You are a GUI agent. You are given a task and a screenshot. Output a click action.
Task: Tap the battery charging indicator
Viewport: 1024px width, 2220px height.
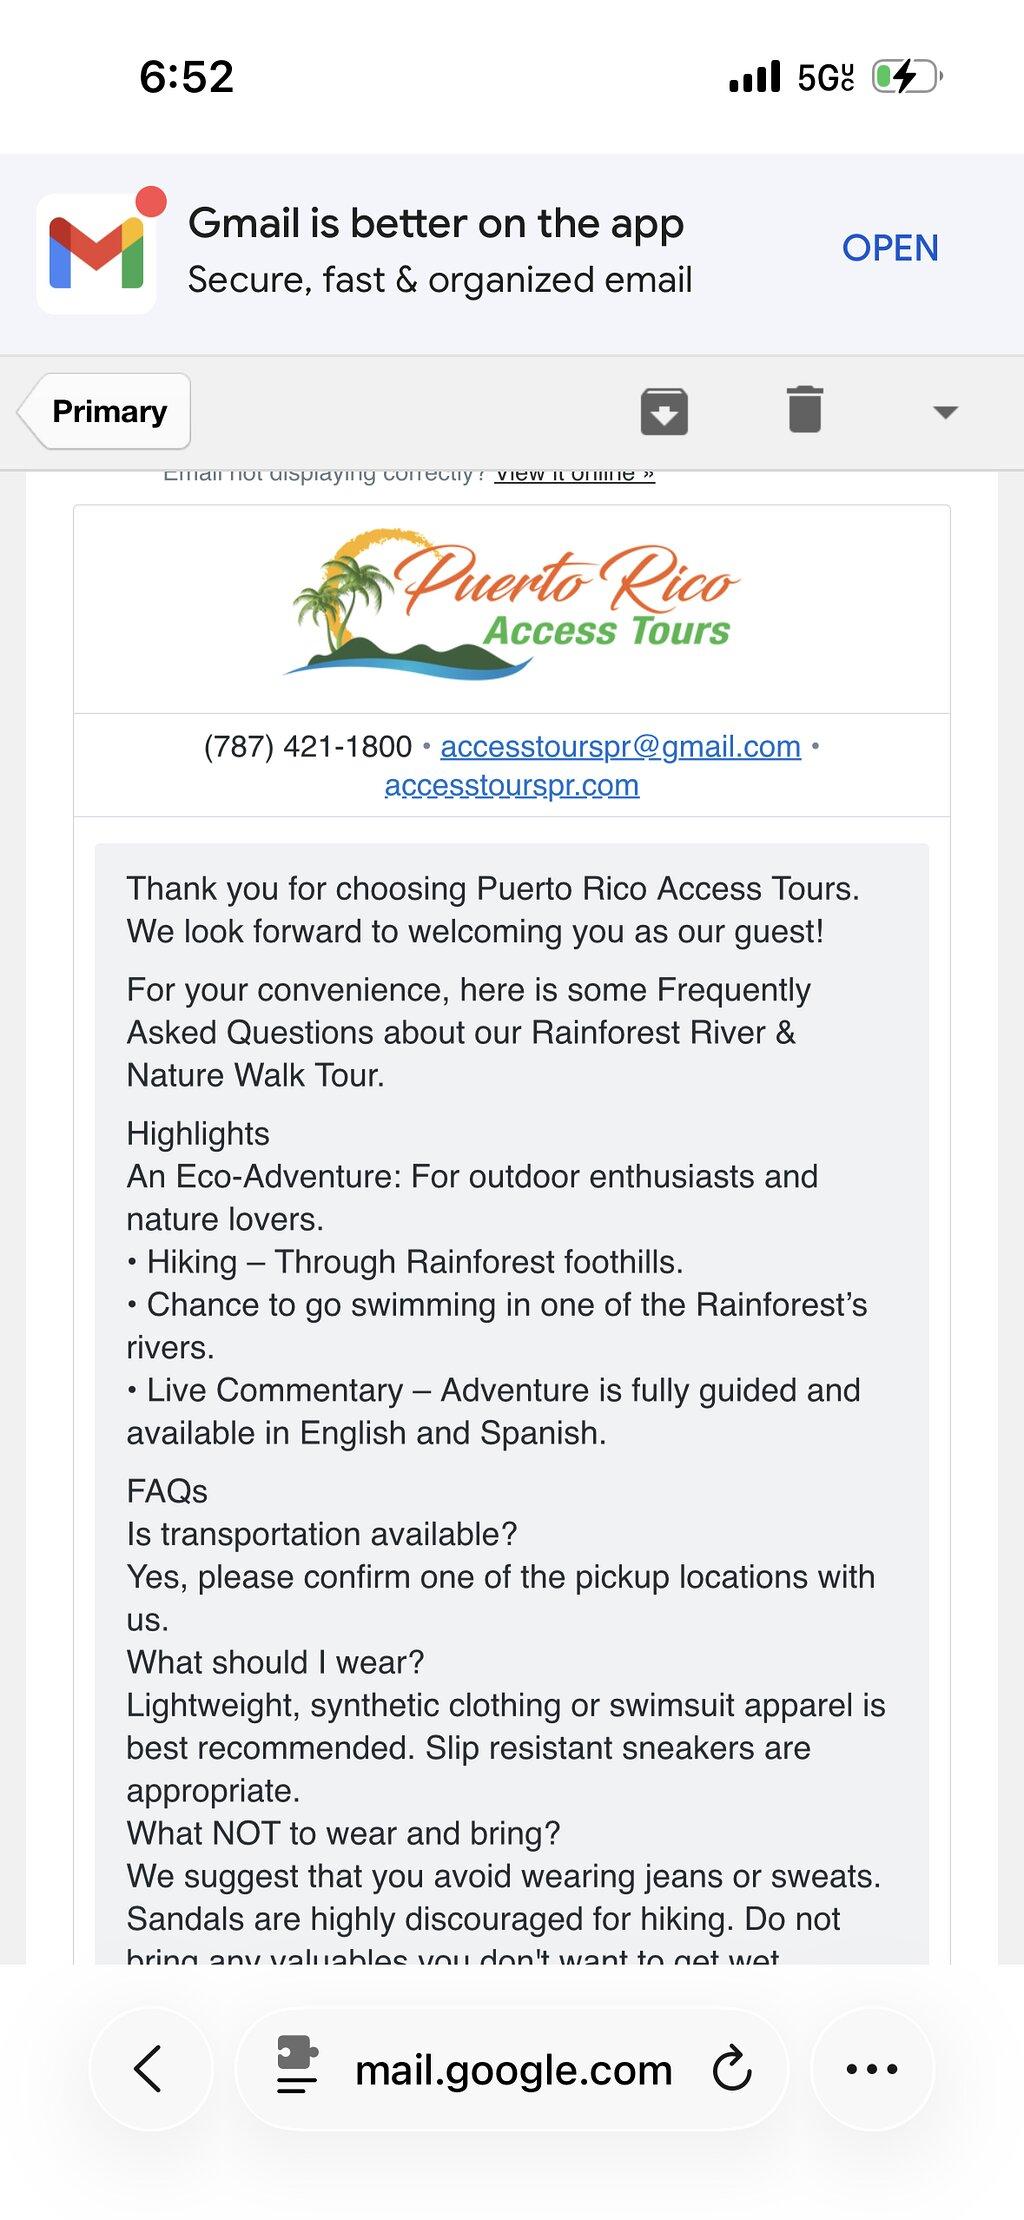pyautogui.click(x=907, y=76)
